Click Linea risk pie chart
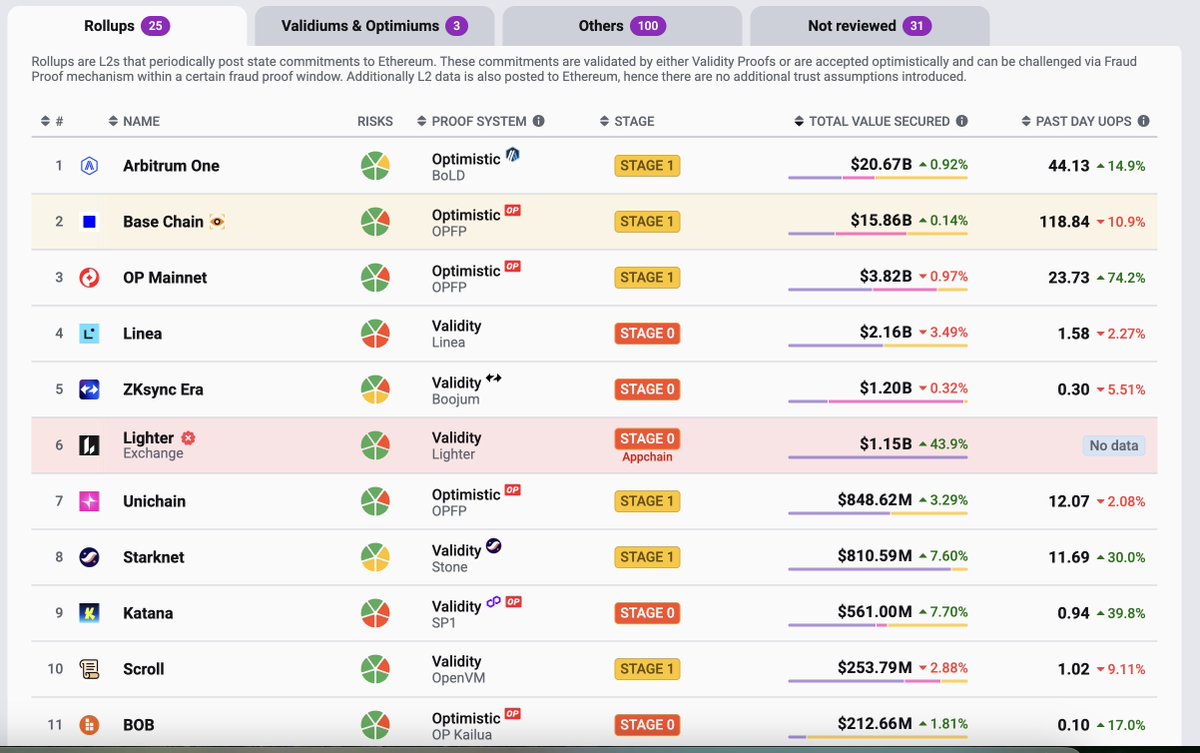 tap(375, 334)
